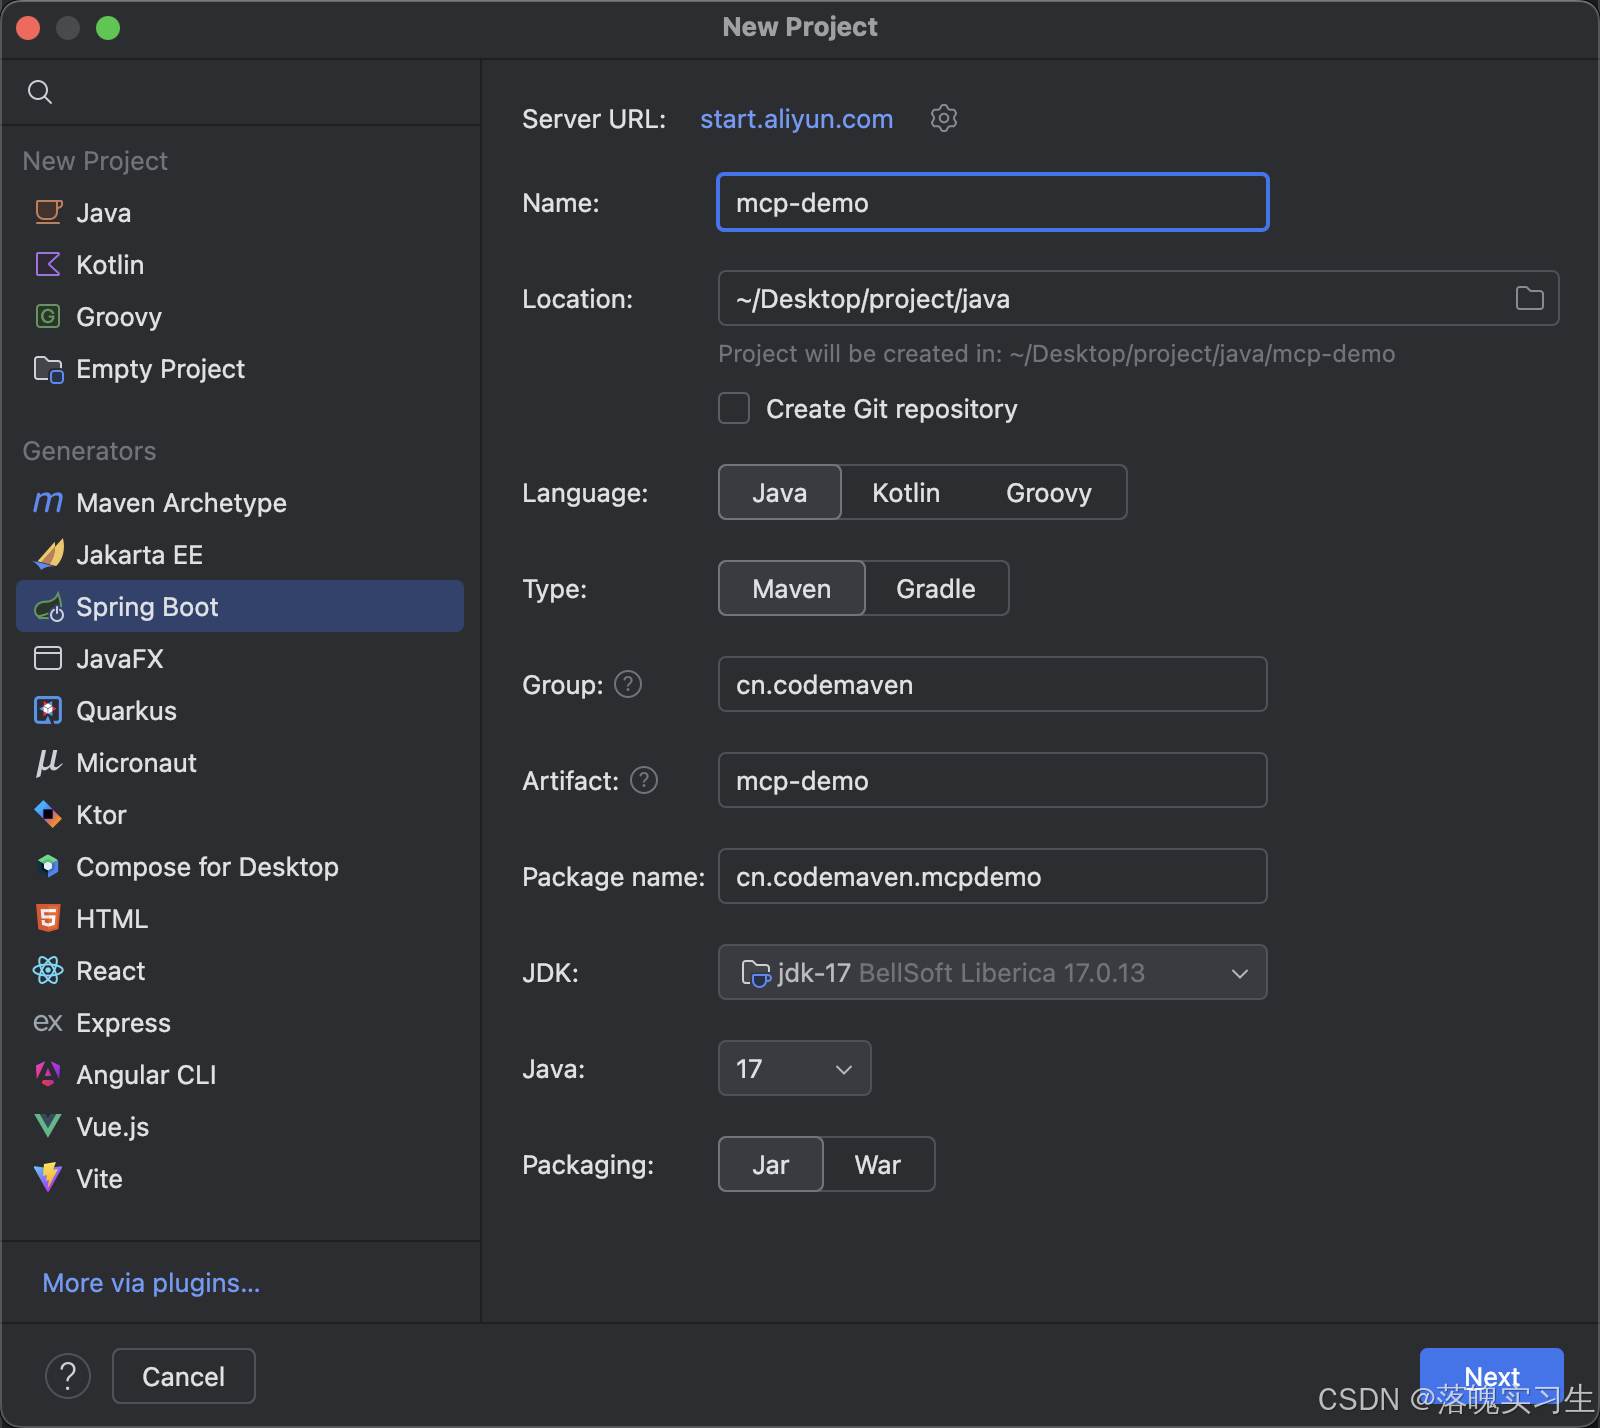Focus the Package name field
Screen dimensions: 1600x1428
[x=993, y=876]
